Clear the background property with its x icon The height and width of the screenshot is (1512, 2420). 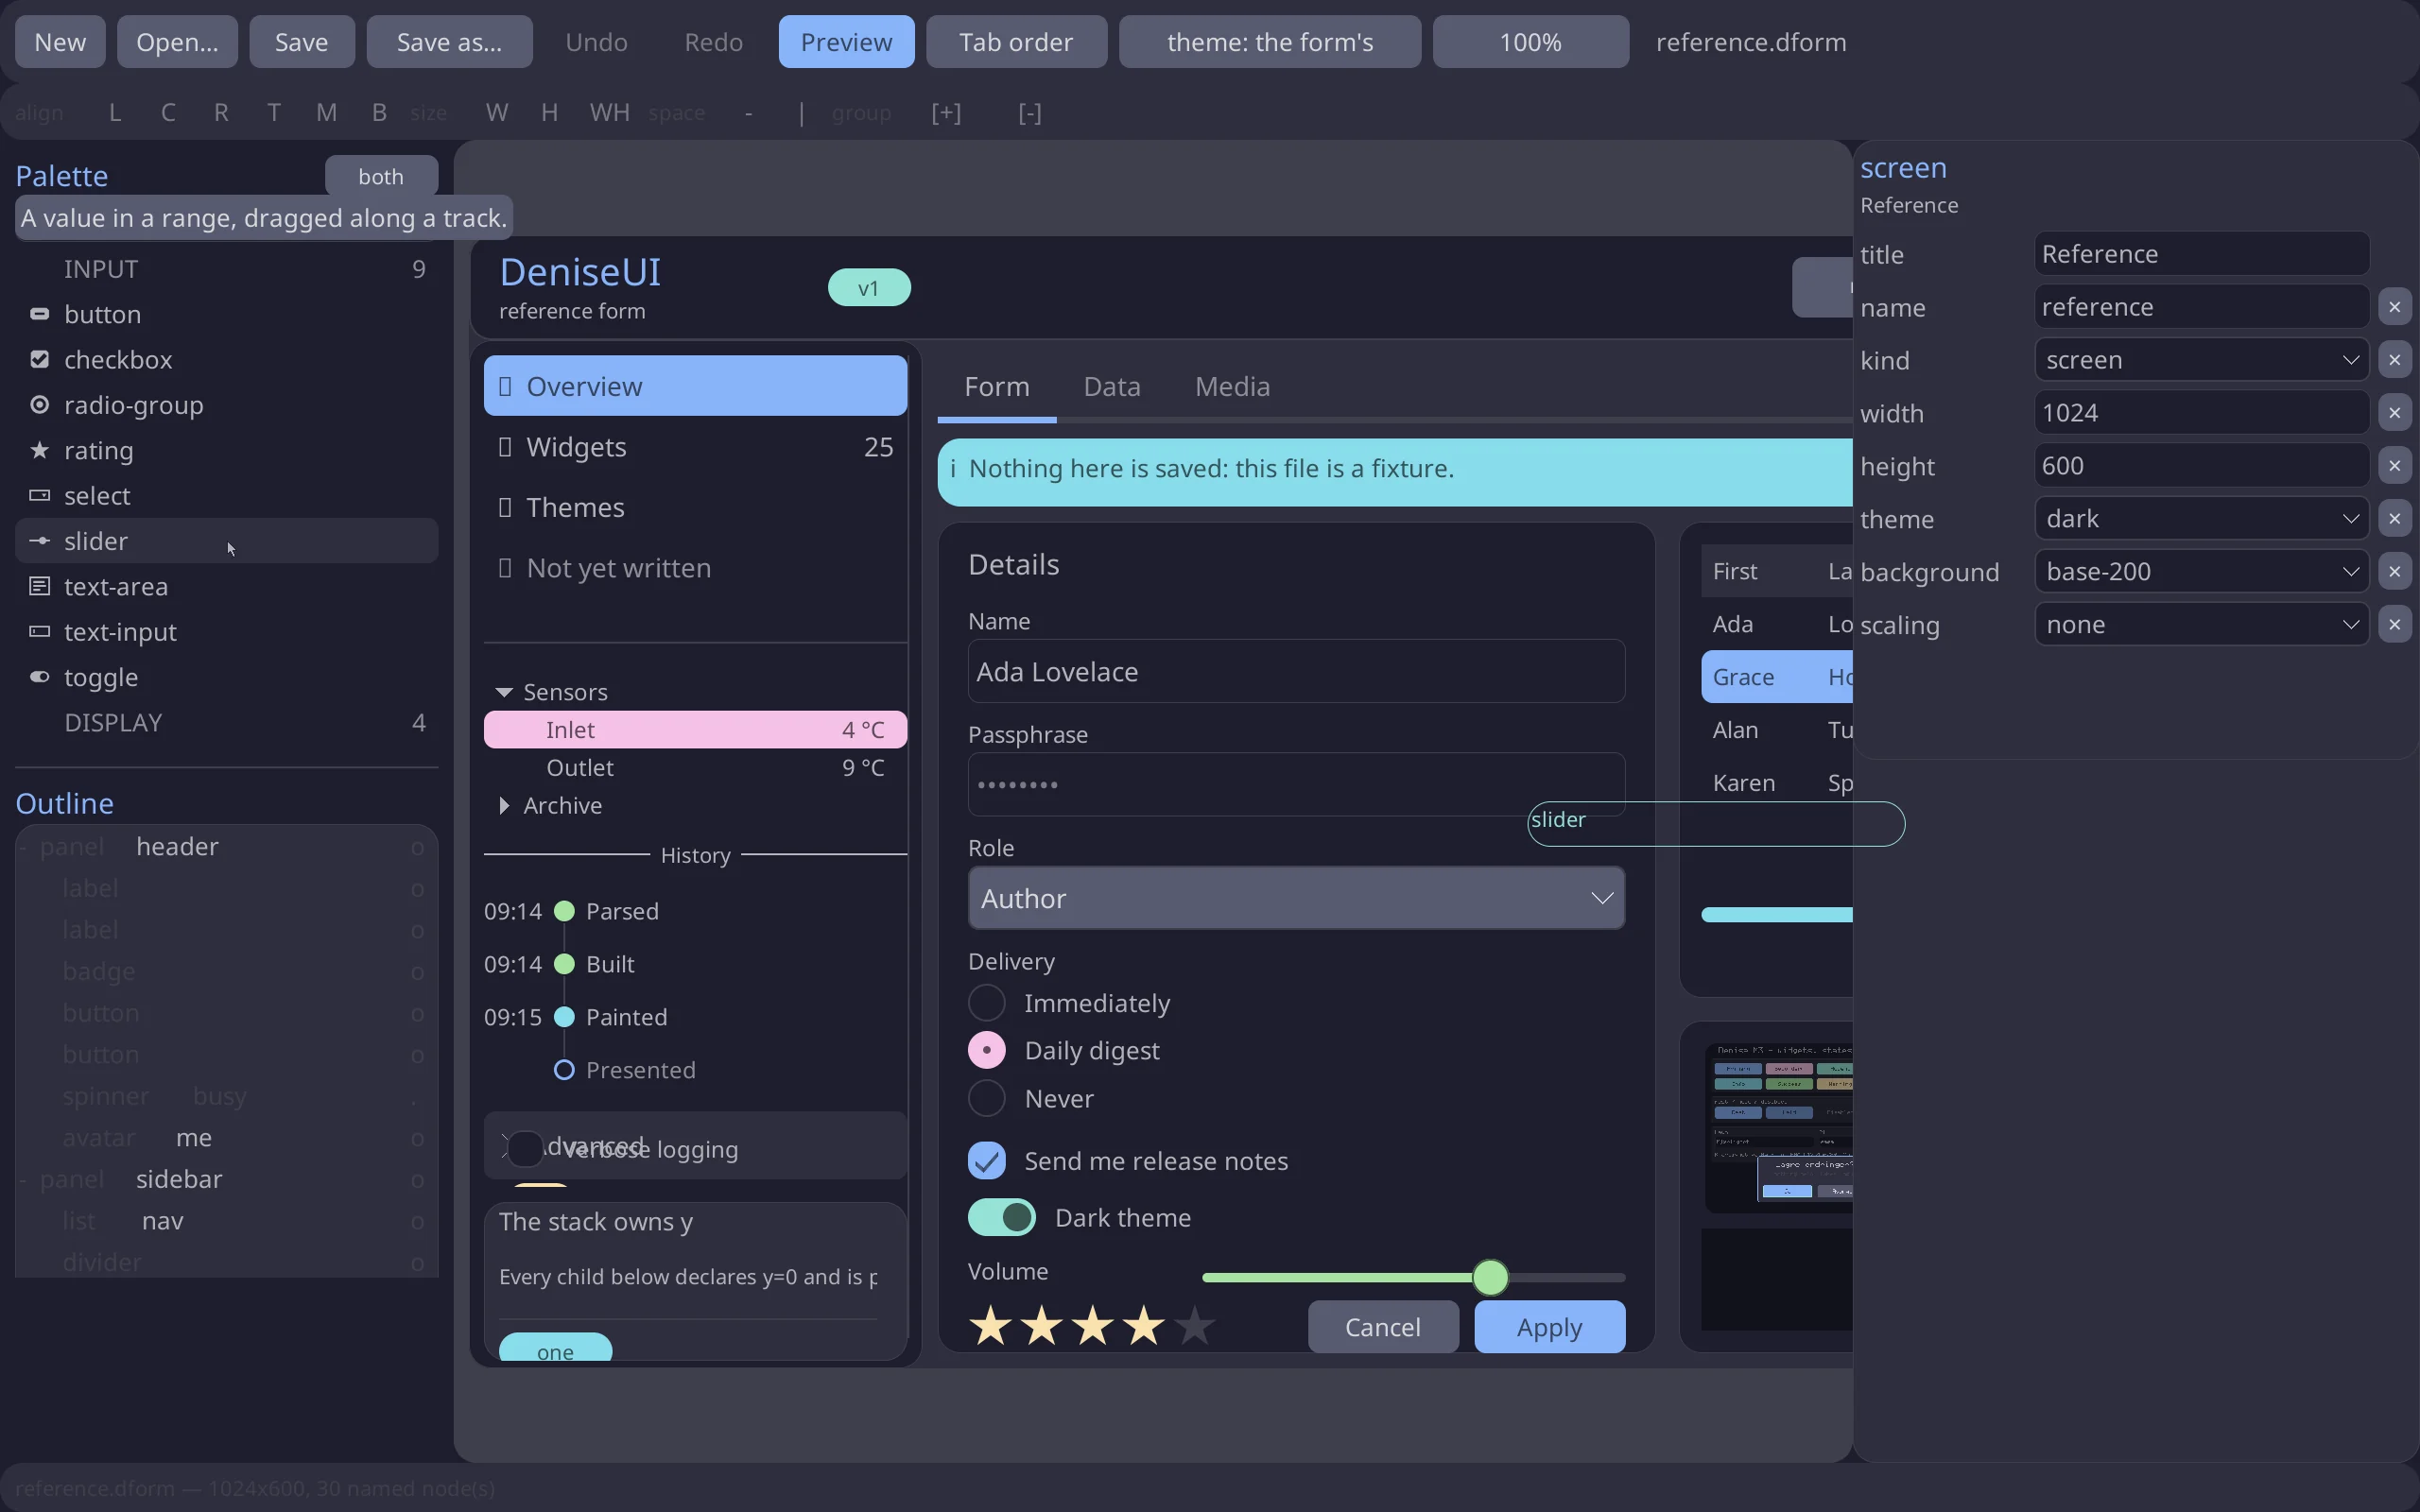(2394, 572)
